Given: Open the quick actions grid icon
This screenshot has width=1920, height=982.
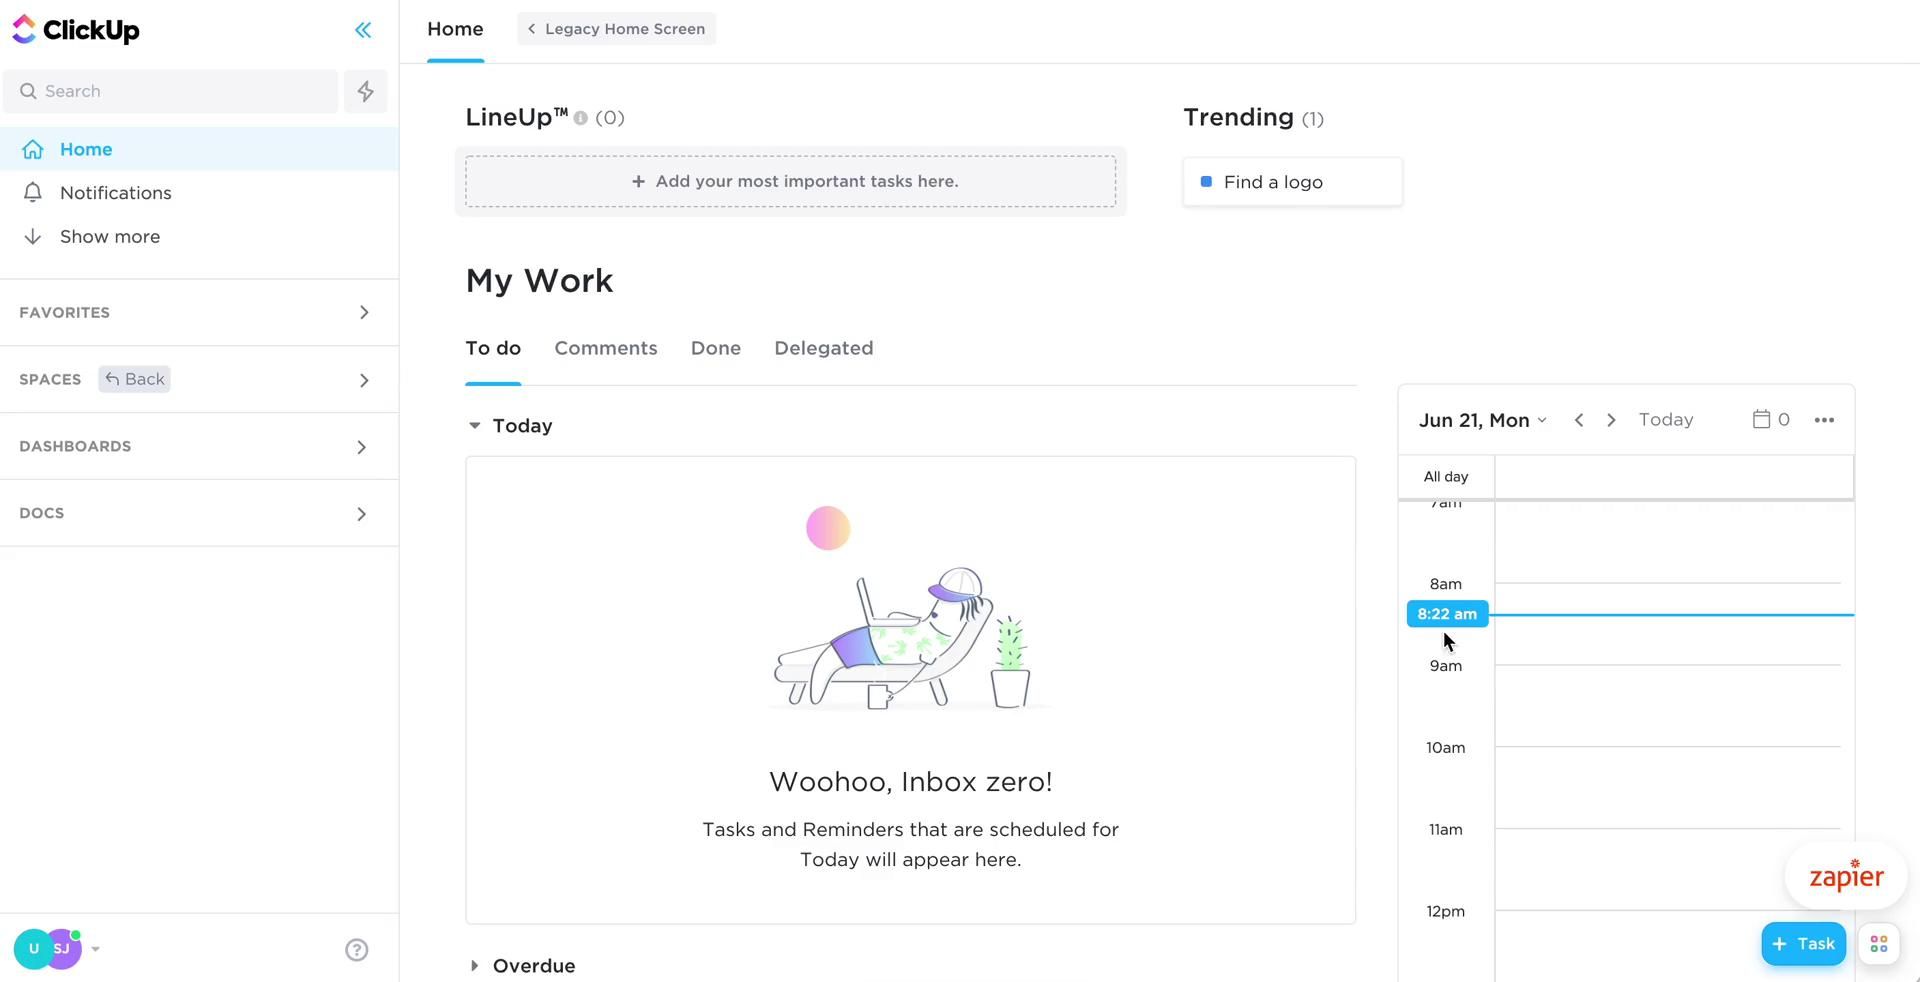Looking at the screenshot, I should 1878,944.
